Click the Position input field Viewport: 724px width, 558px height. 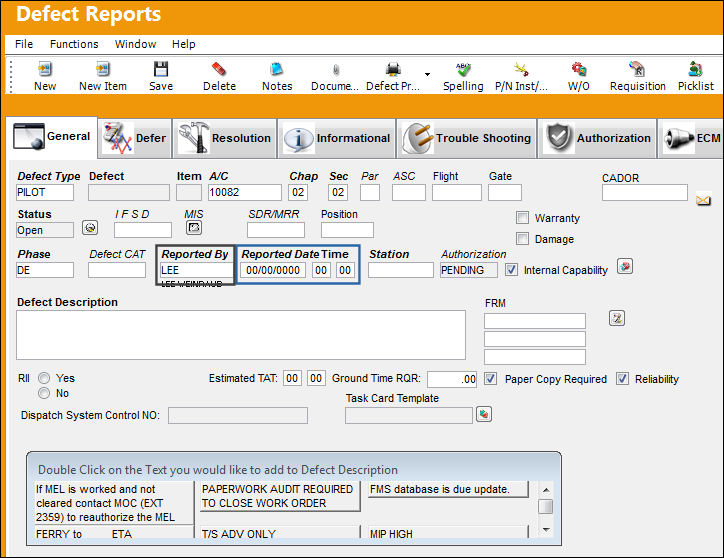(347, 230)
